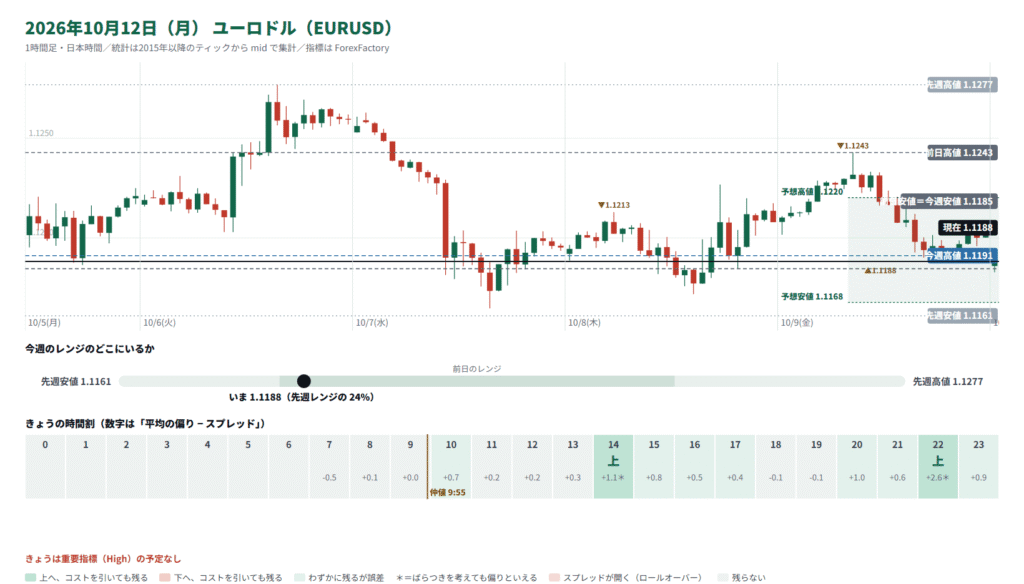Click the pink swatch for 下へ、コストを引いても残る
This screenshot has height=584, width=1024.
click(165, 578)
